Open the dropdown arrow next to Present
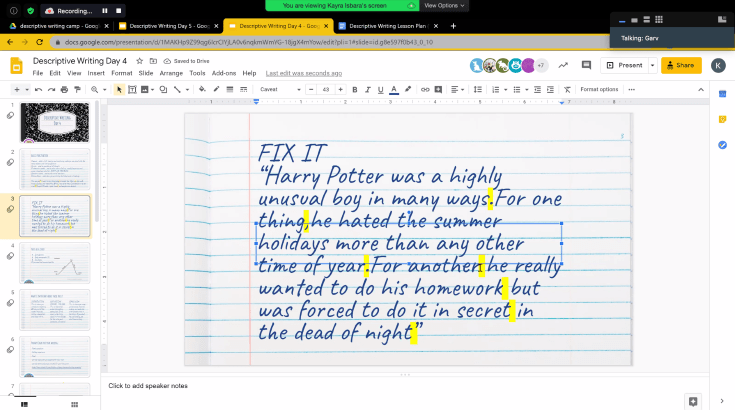The height and width of the screenshot is (410, 735). coord(652,65)
